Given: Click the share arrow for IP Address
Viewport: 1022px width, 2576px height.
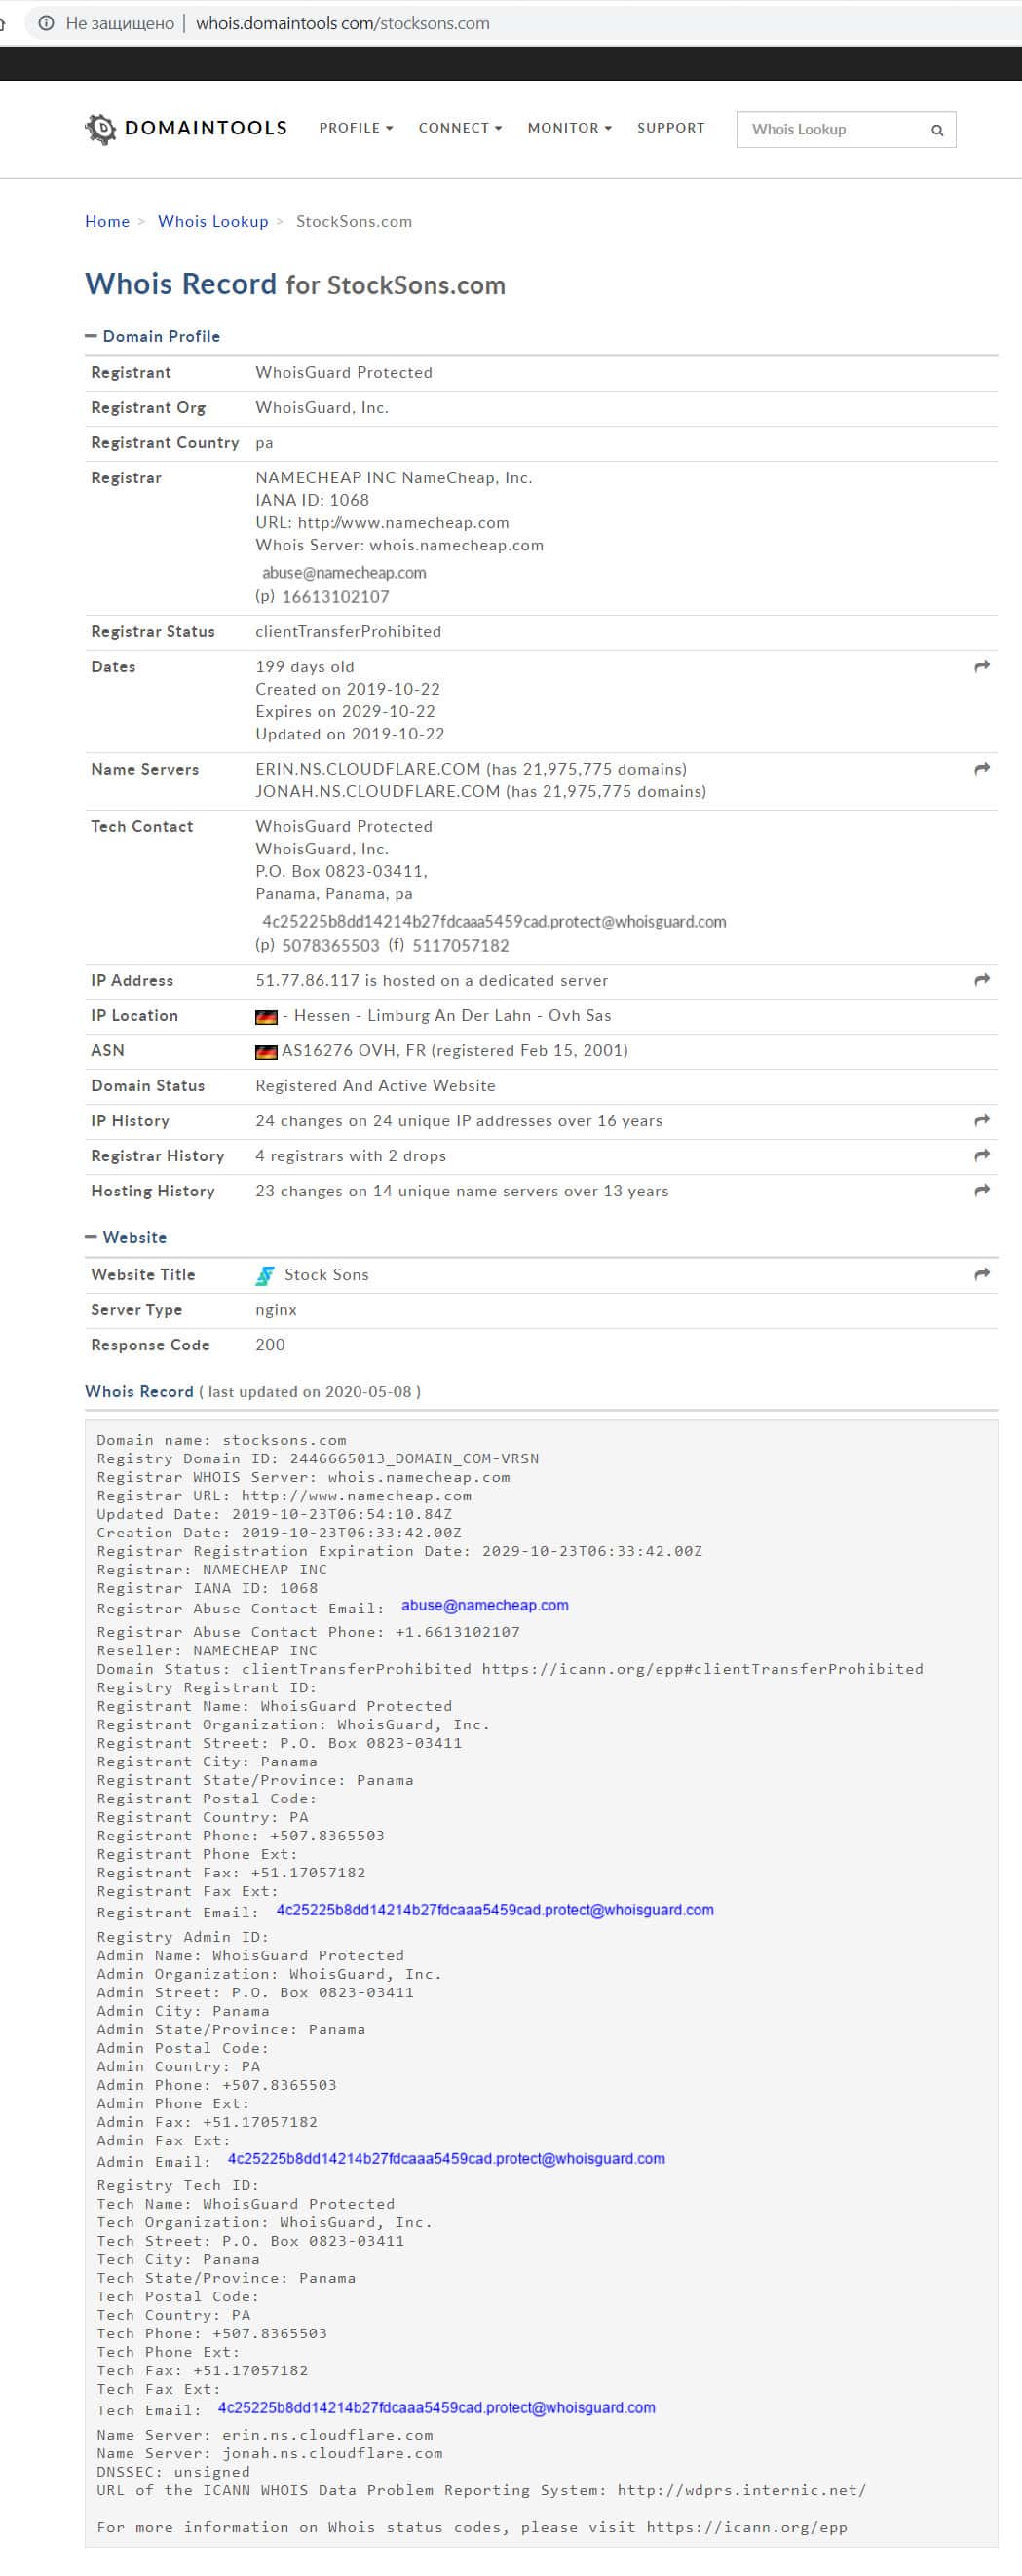Looking at the screenshot, I should point(982,980).
